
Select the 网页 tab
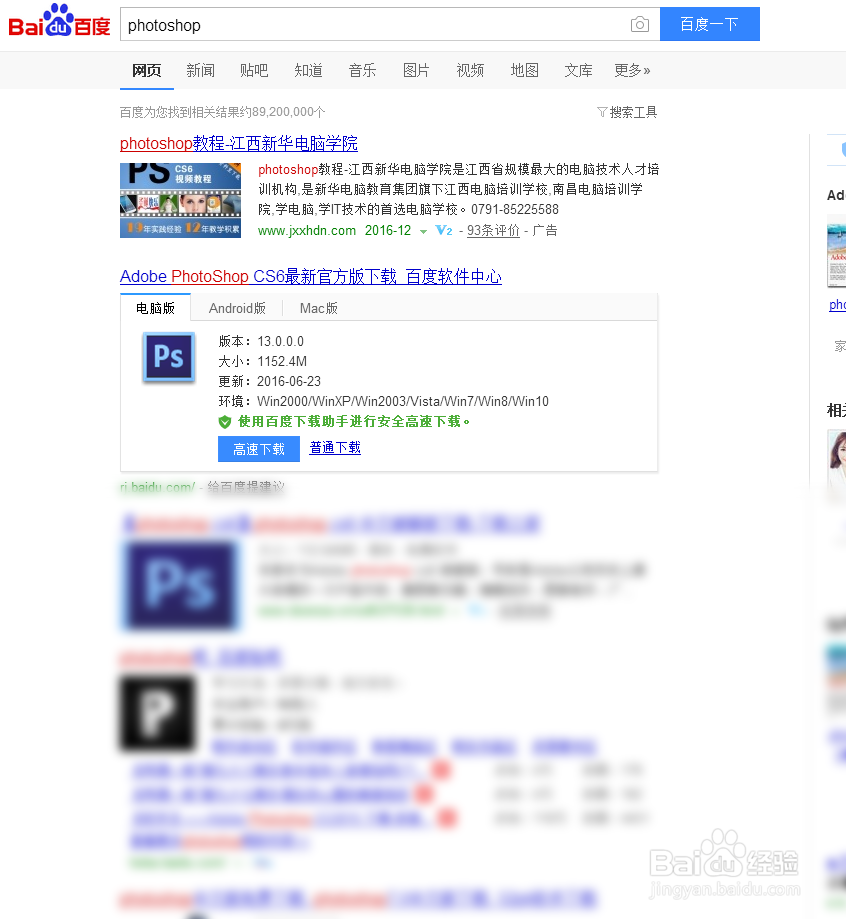[x=147, y=71]
